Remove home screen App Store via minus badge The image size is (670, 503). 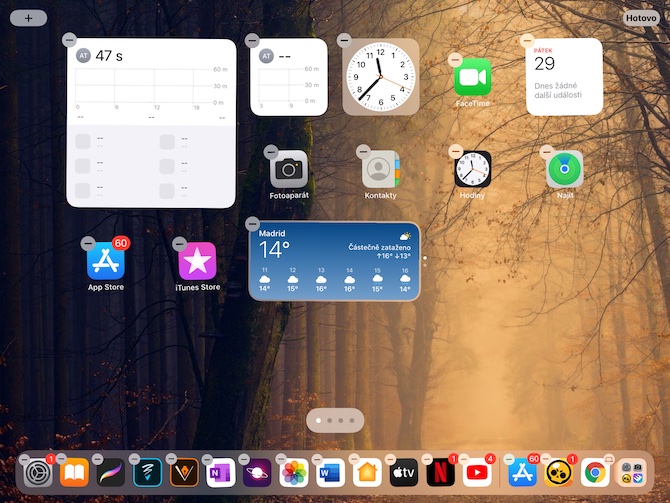[88, 243]
